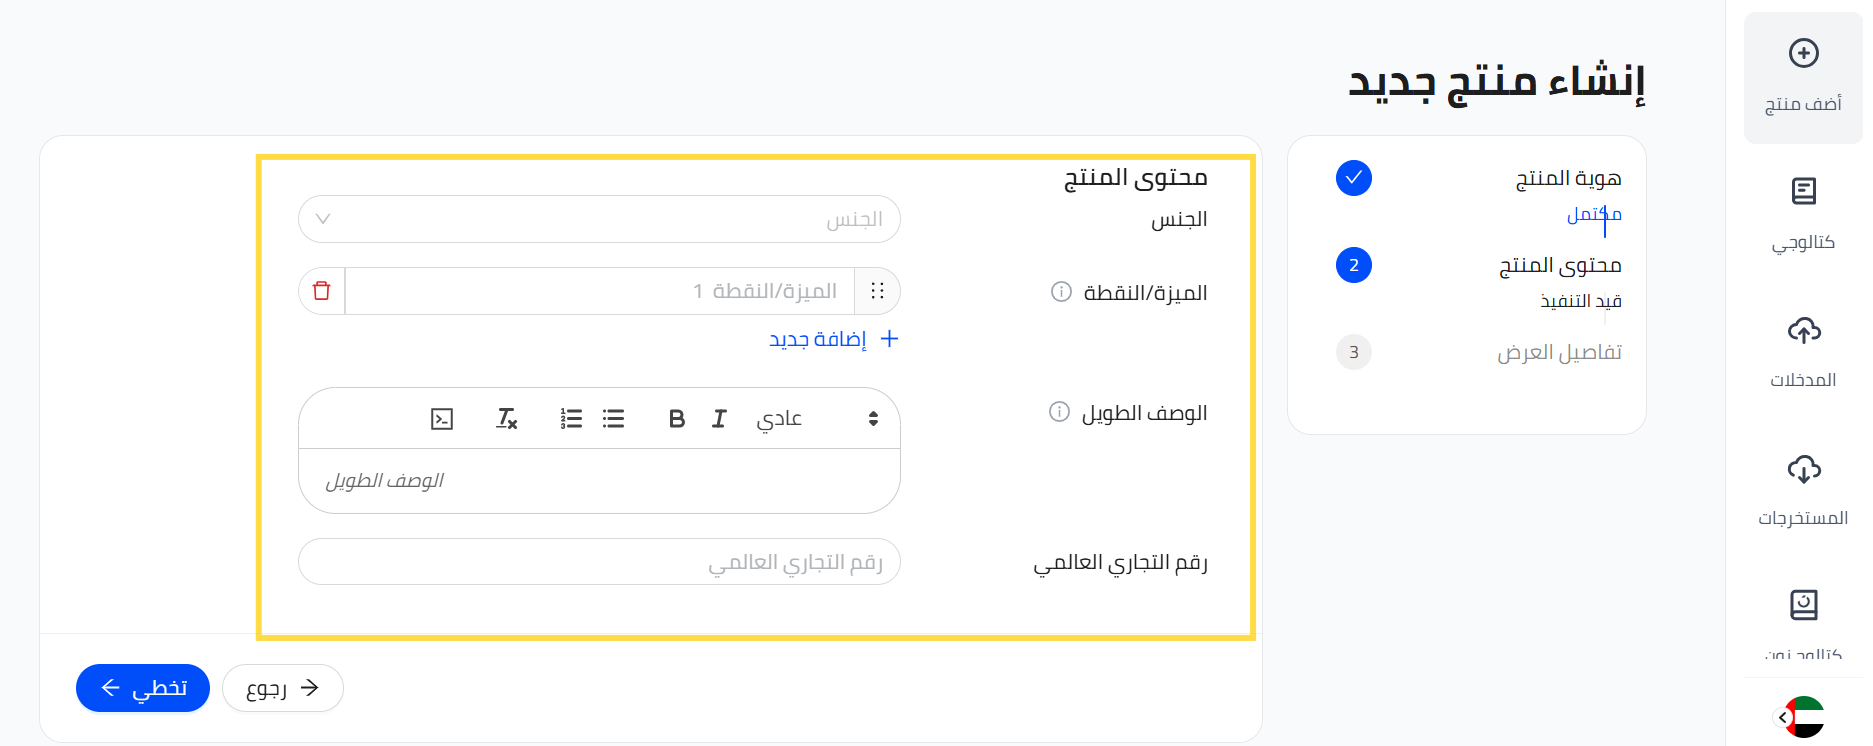The height and width of the screenshot is (746, 1873).
Task: Clear text formatting in the editor
Action: (507, 419)
